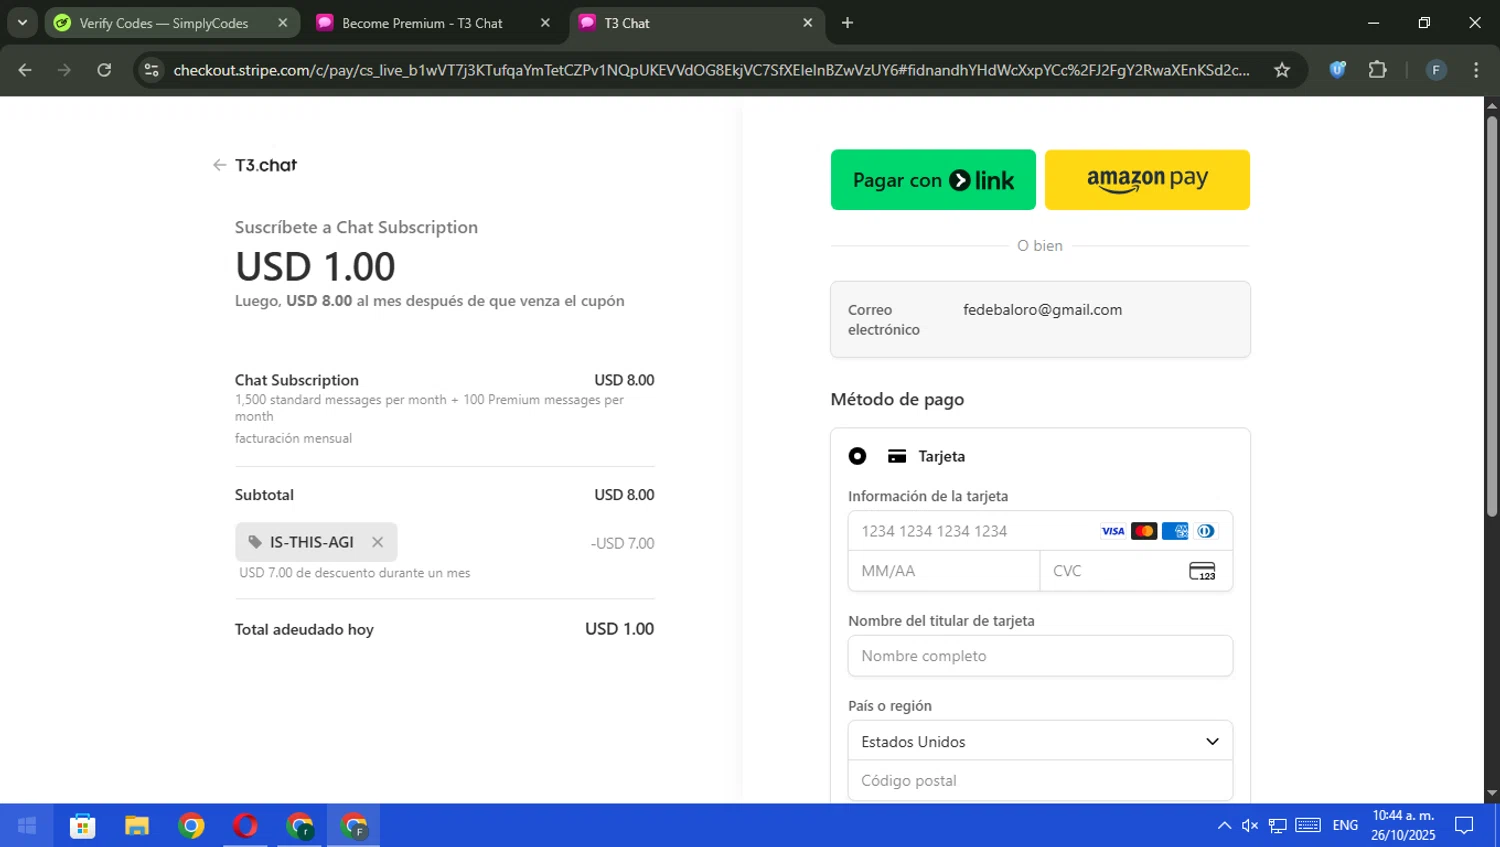
Task: Reload the checkout page
Action: tap(104, 70)
